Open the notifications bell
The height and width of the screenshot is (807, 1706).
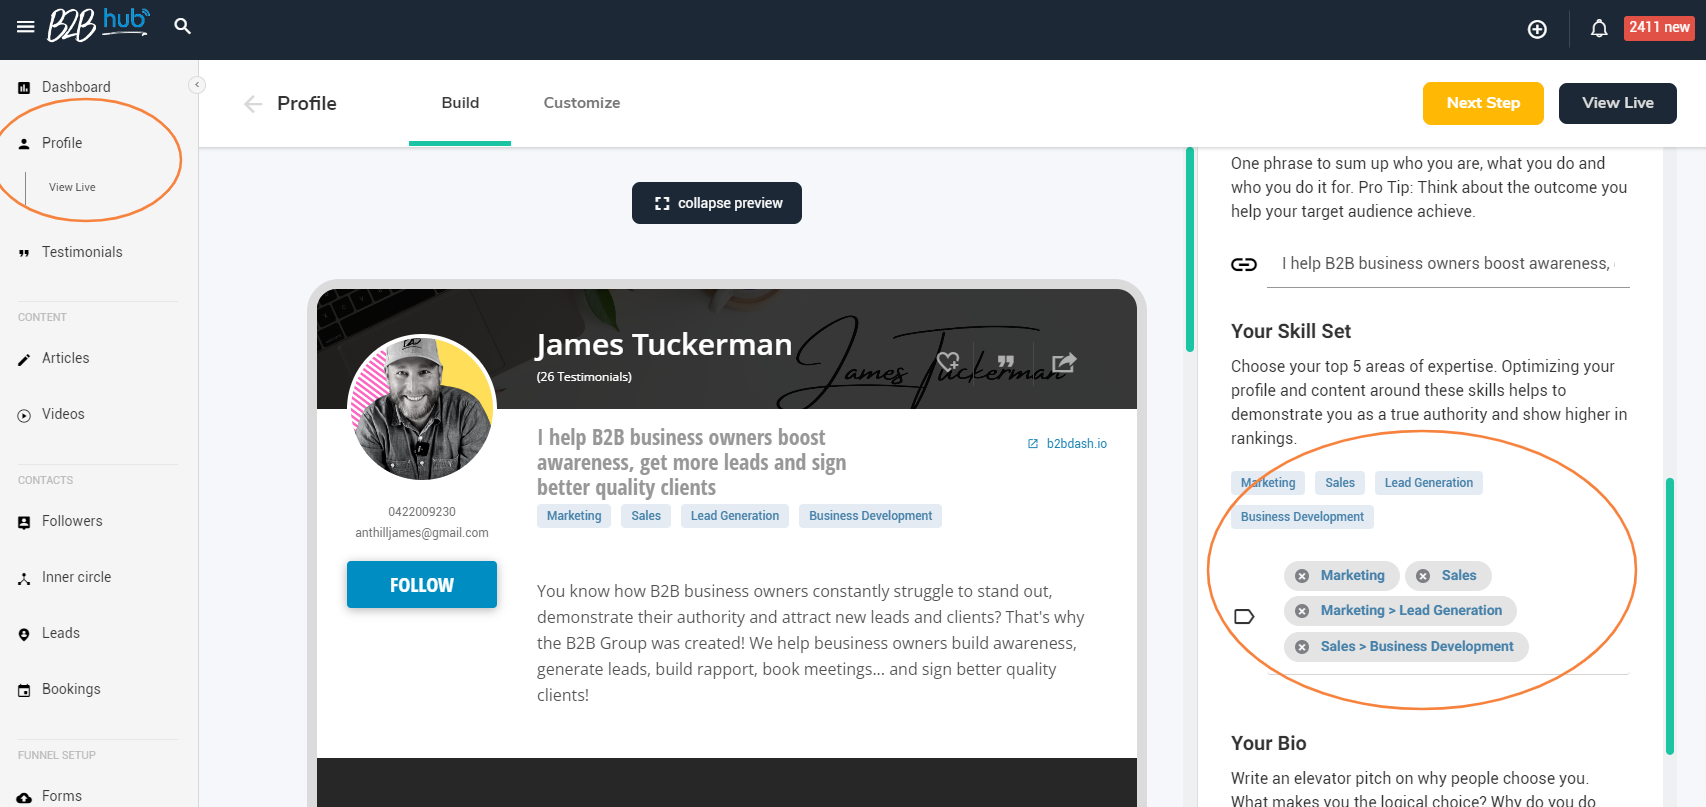tap(1599, 29)
